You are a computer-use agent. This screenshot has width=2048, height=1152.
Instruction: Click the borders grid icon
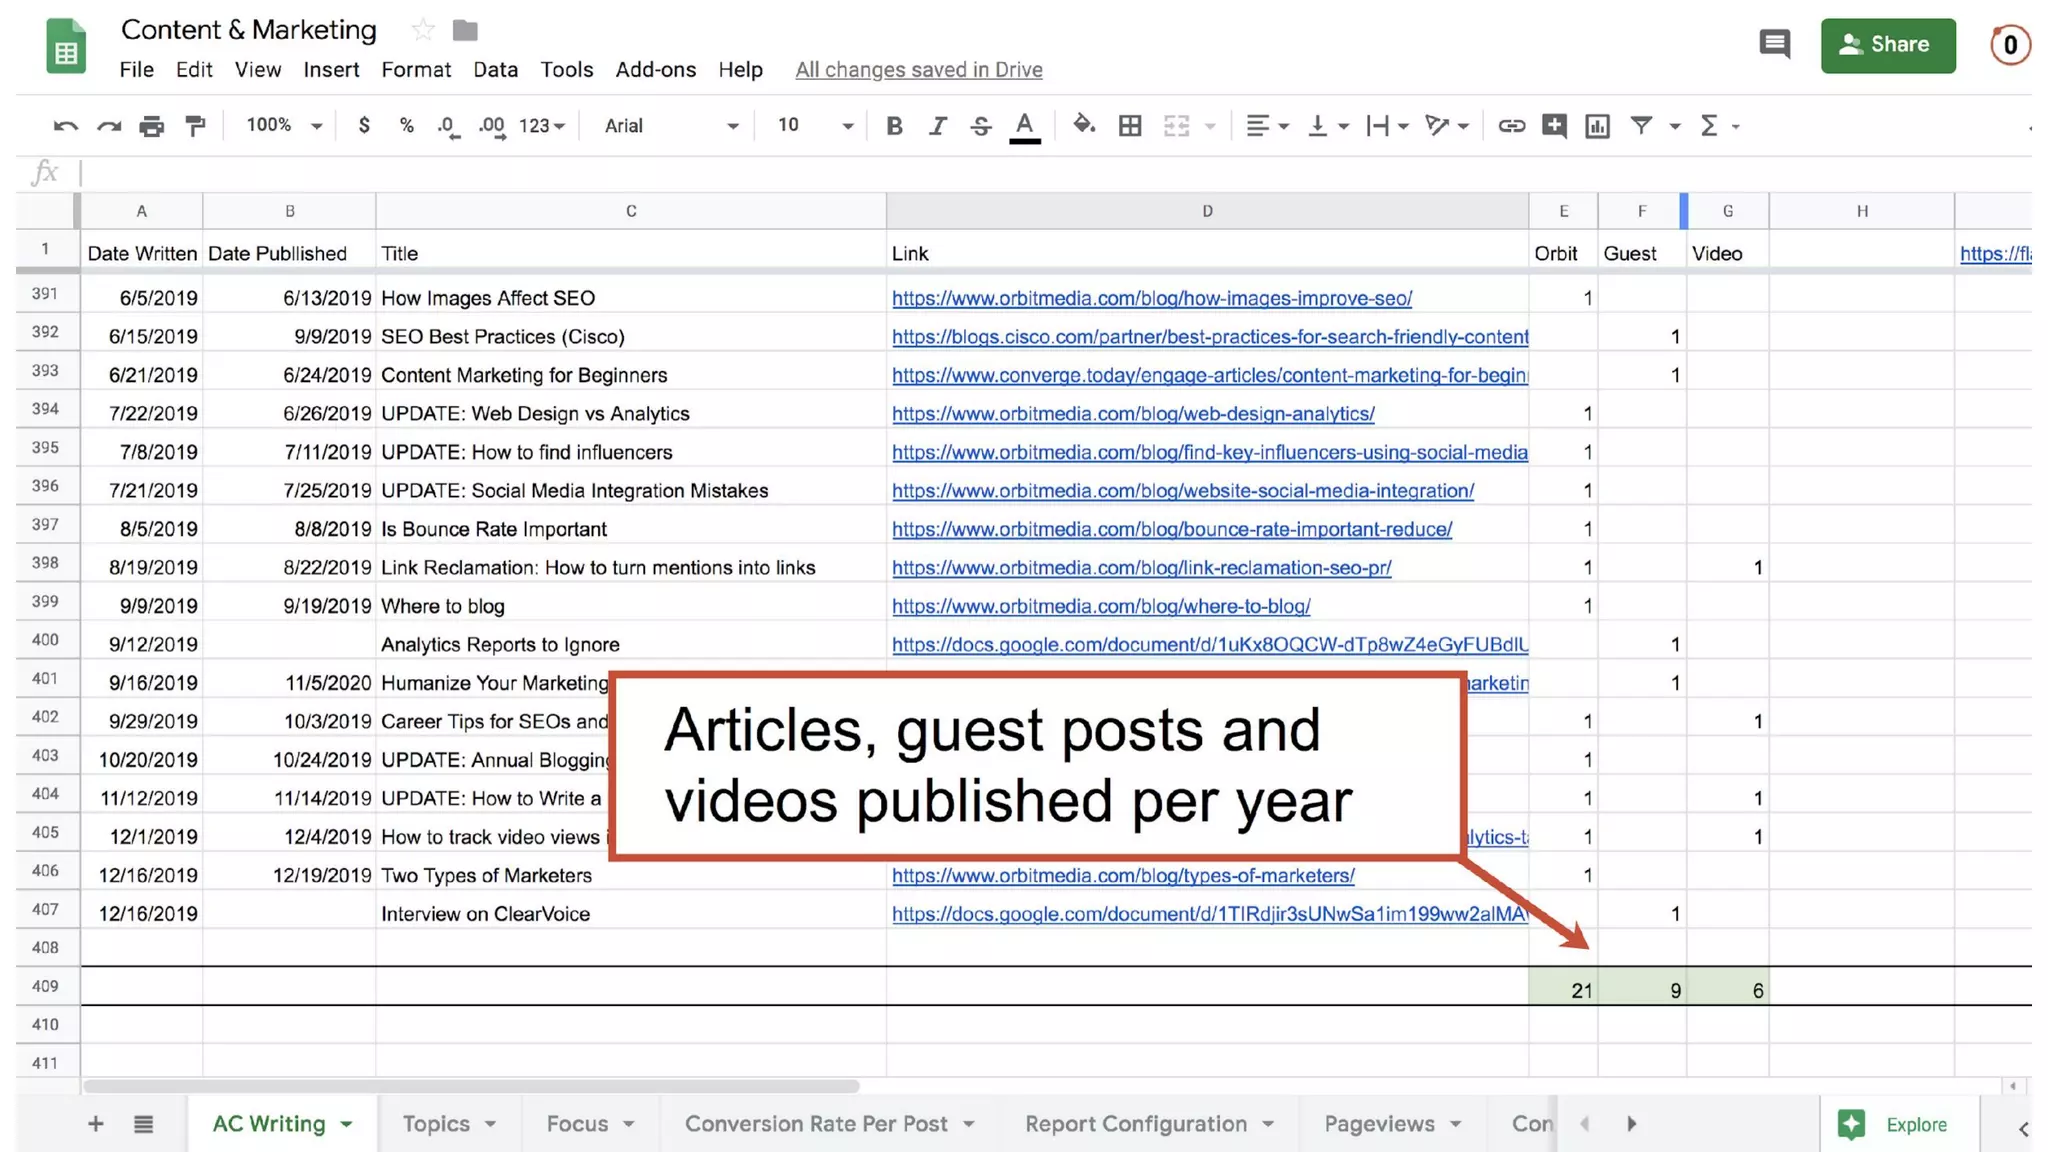pyautogui.click(x=1130, y=126)
